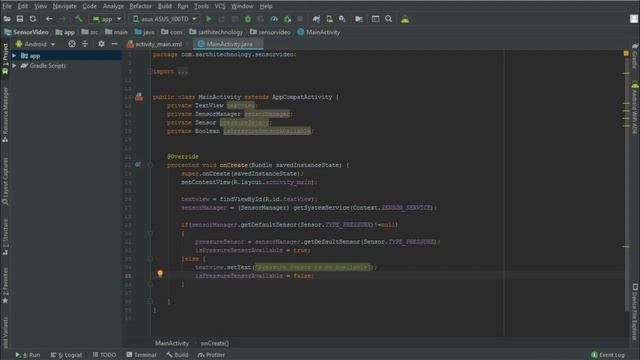Toggle the Device File Explorer side tab
Screen dimensions: 640x360
(635, 312)
